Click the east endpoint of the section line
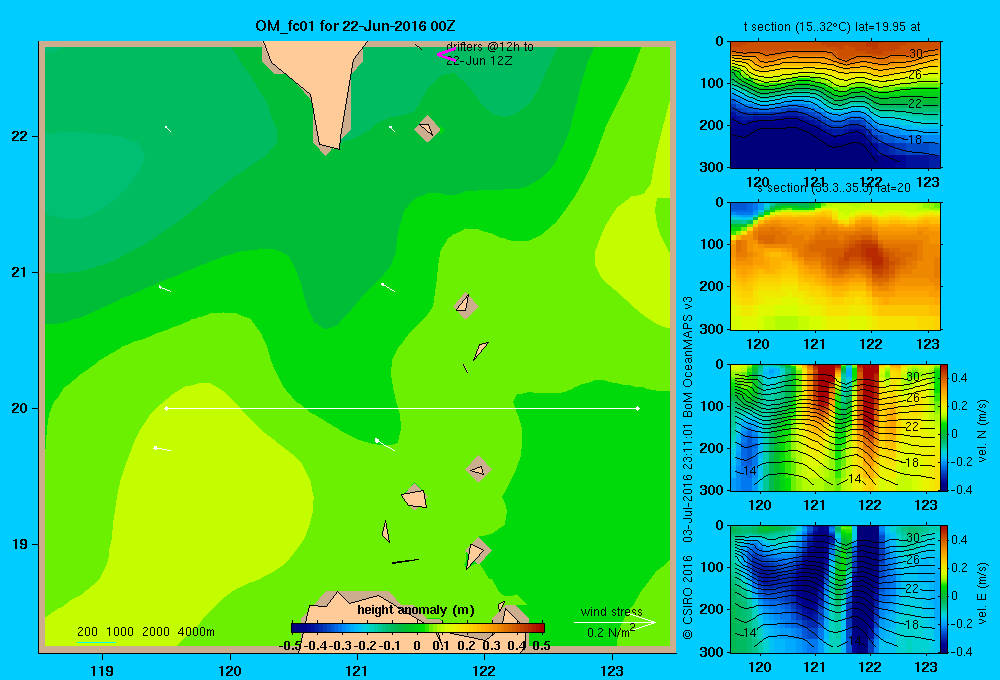The image size is (1000, 680). point(637,408)
